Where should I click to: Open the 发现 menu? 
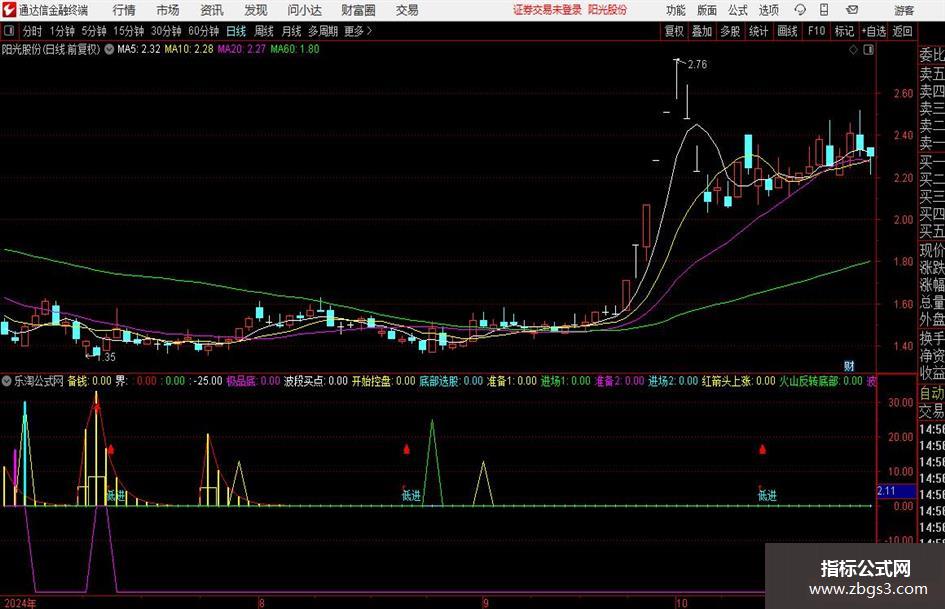256,10
